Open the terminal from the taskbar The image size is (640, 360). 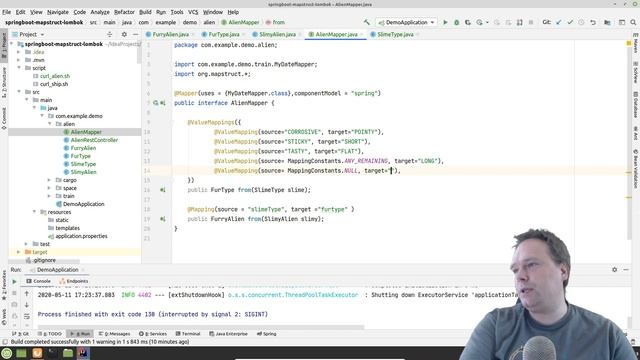tap(53, 353)
